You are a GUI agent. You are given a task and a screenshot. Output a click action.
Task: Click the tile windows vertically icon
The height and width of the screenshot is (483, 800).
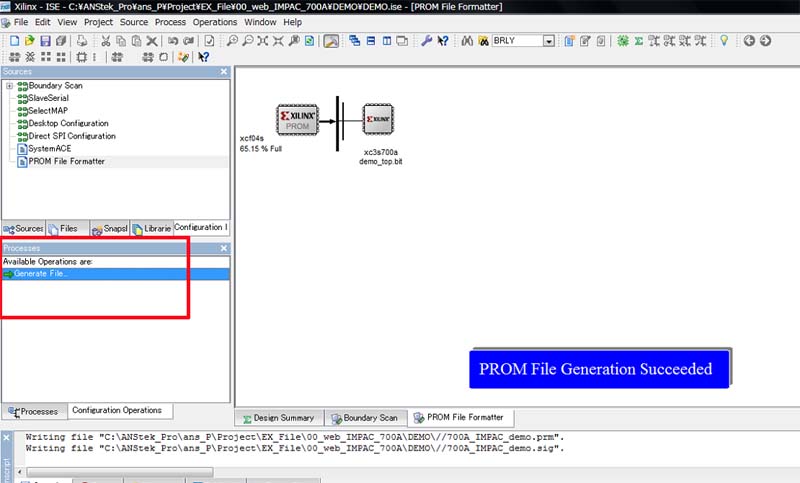[x=387, y=41]
